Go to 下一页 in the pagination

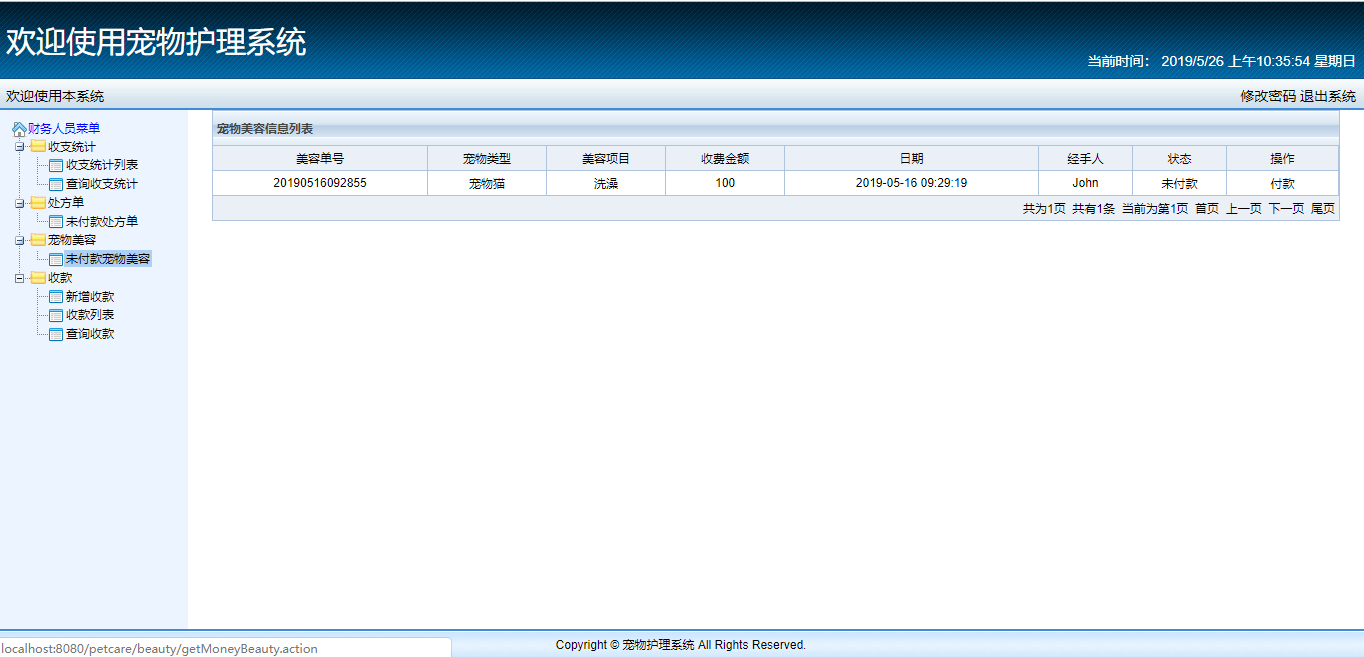pyautogui.click(x=1287, y=209)
